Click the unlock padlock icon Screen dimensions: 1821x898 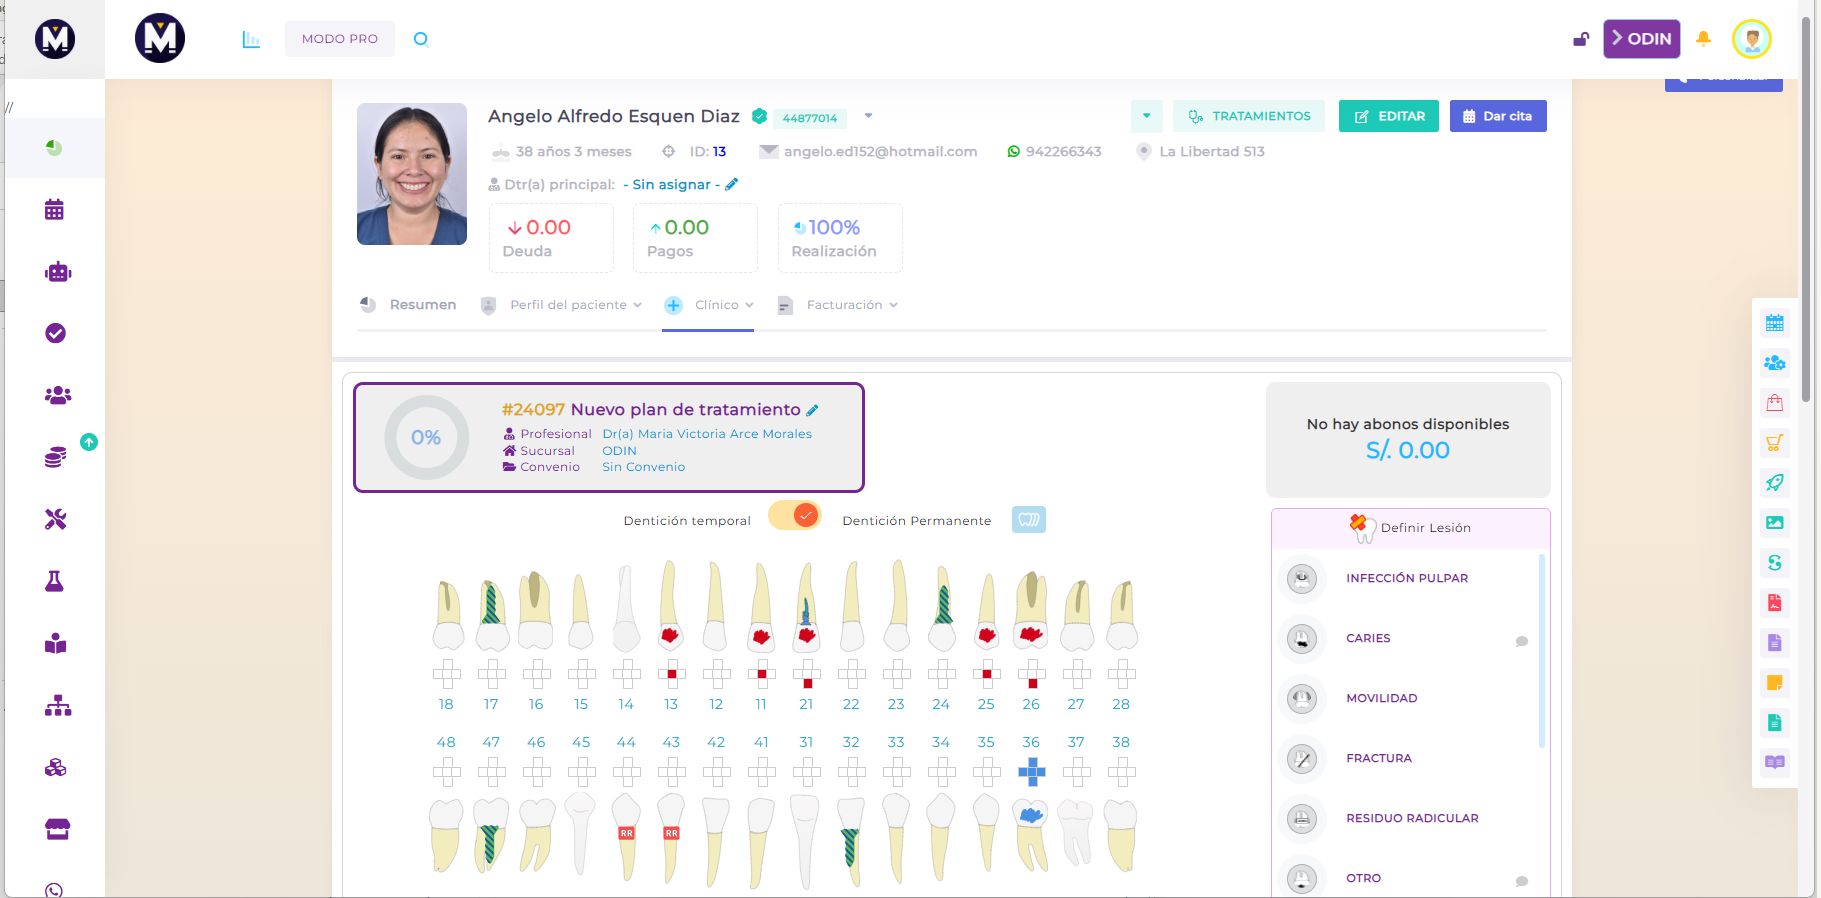[x=1581, y=39]
